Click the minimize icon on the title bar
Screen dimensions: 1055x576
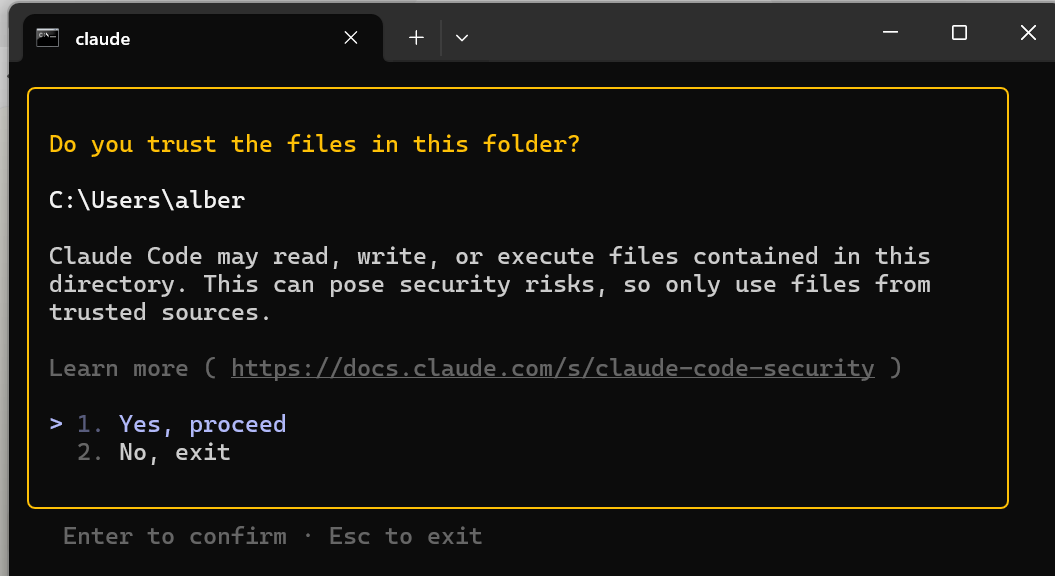pos(889,32)
